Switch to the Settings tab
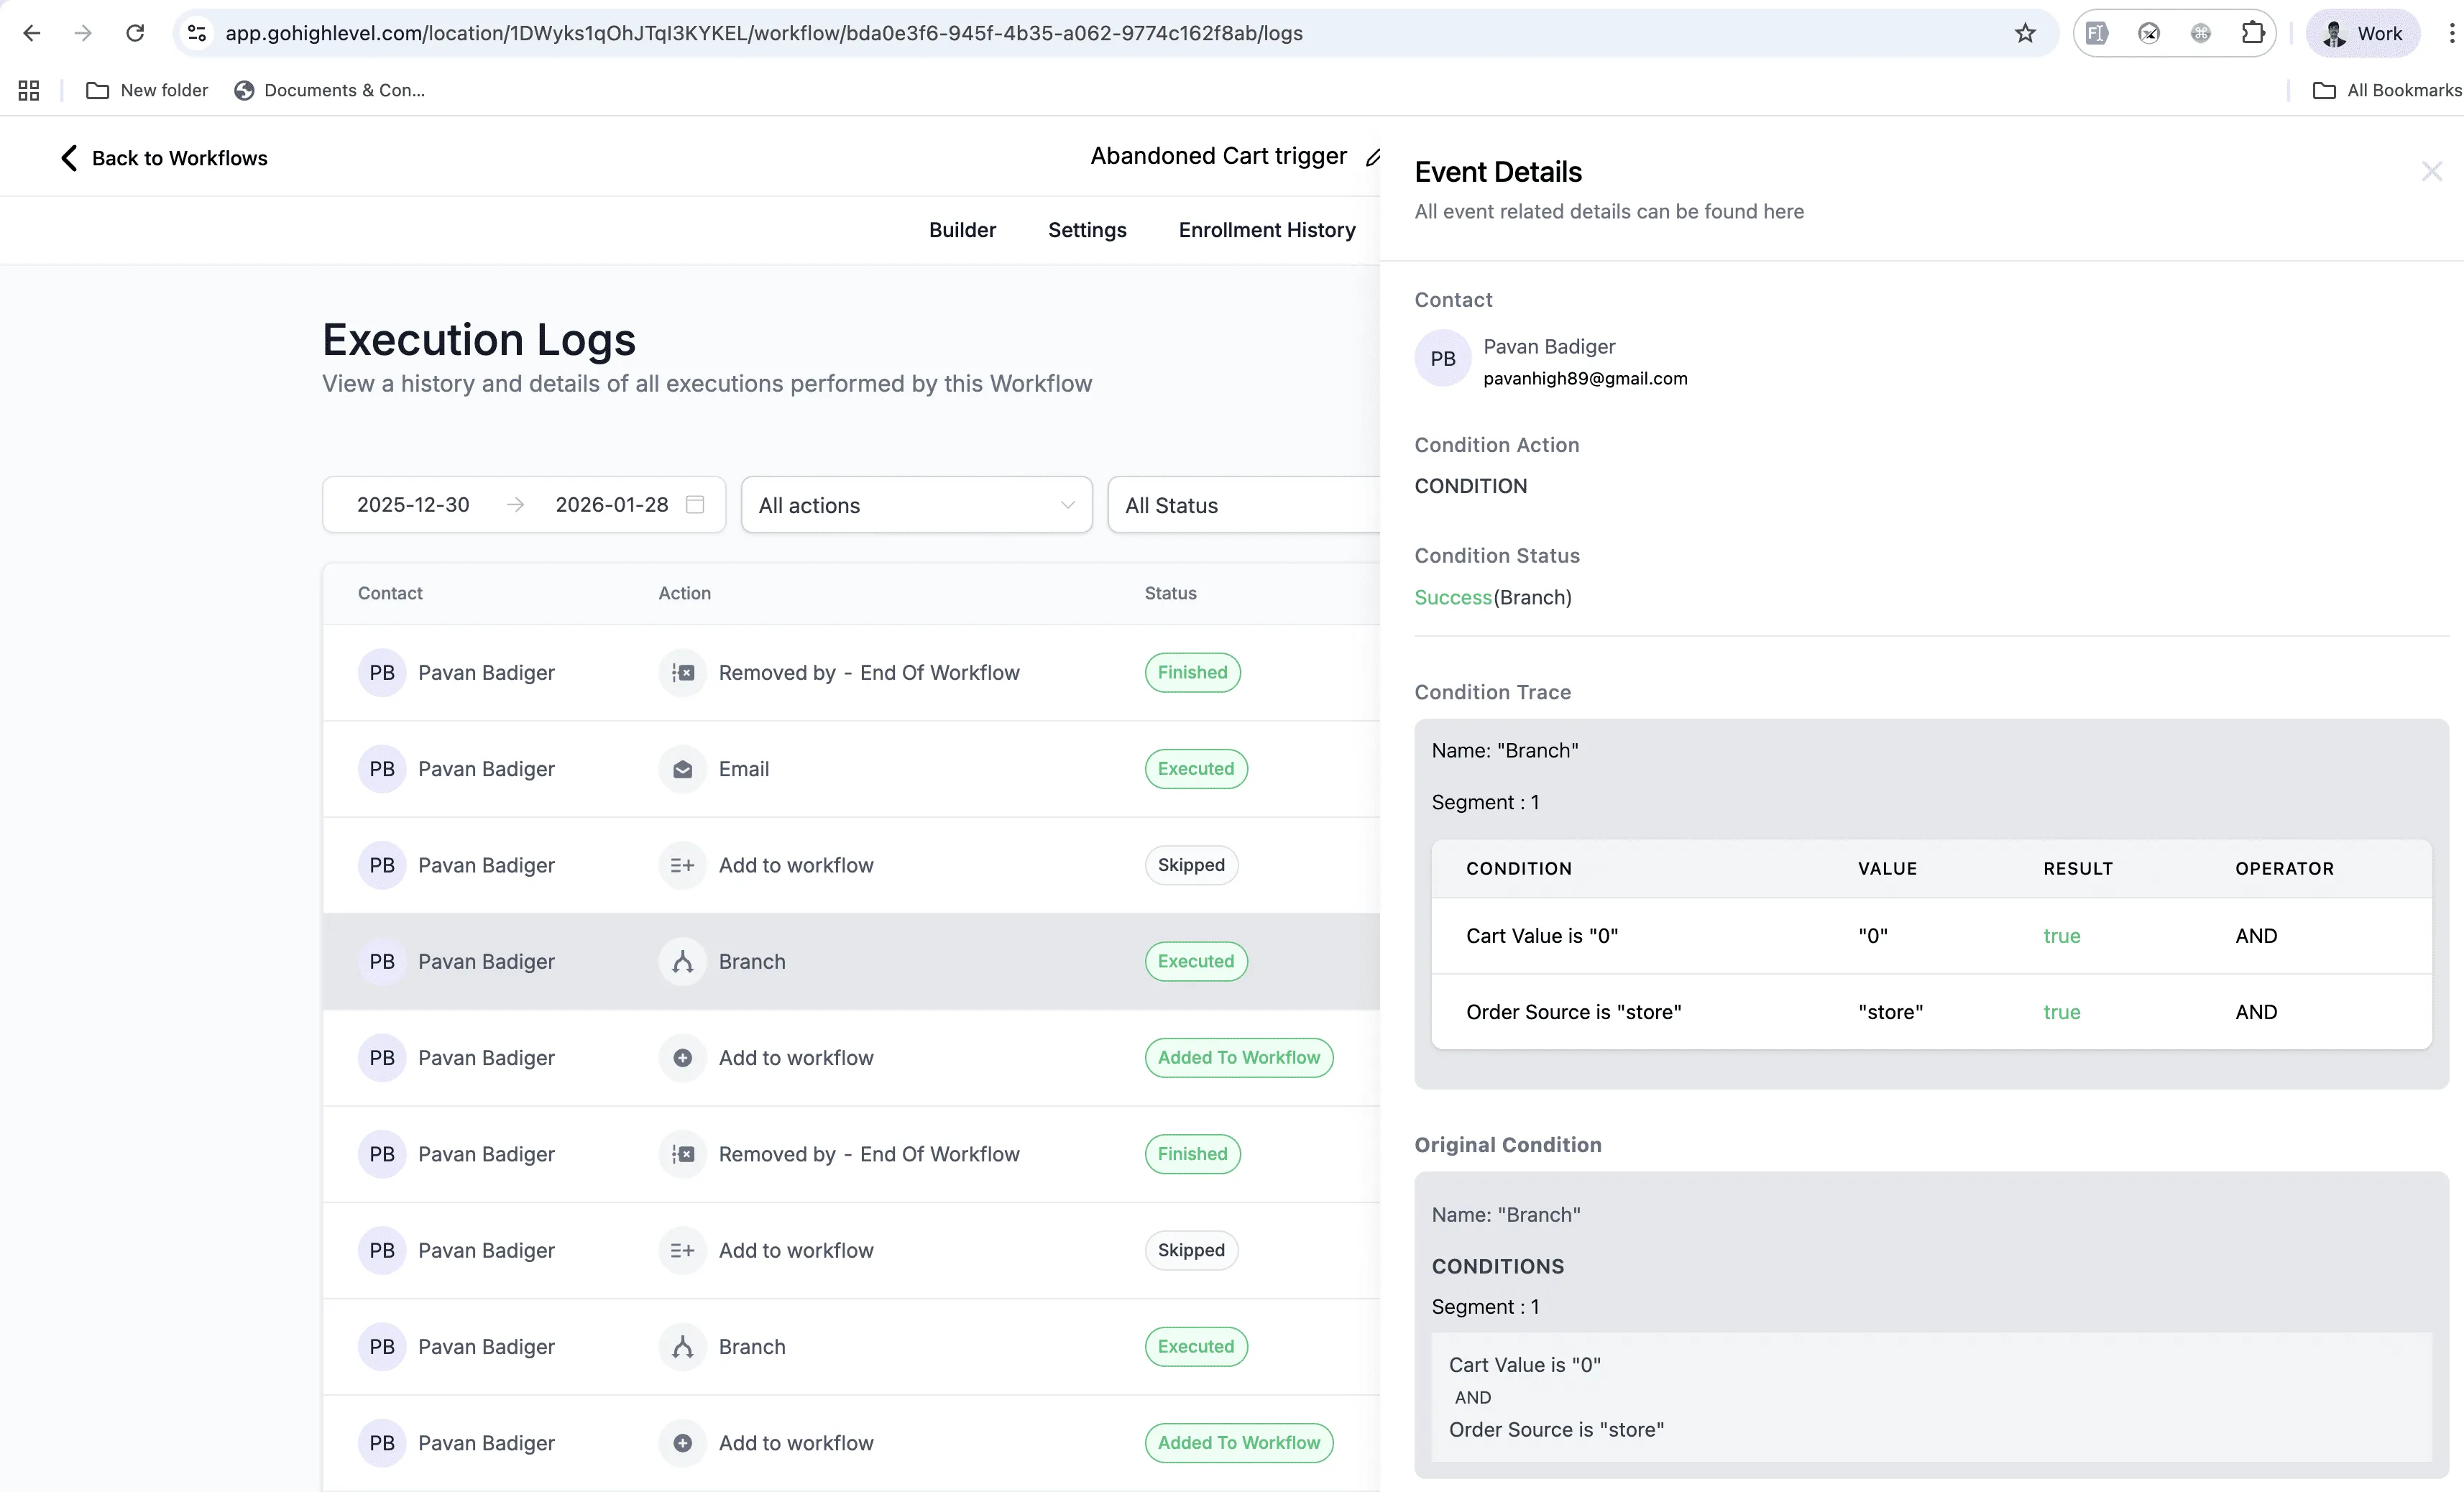Viewport: 2464px width, 1492px height. click(1087, 230)
